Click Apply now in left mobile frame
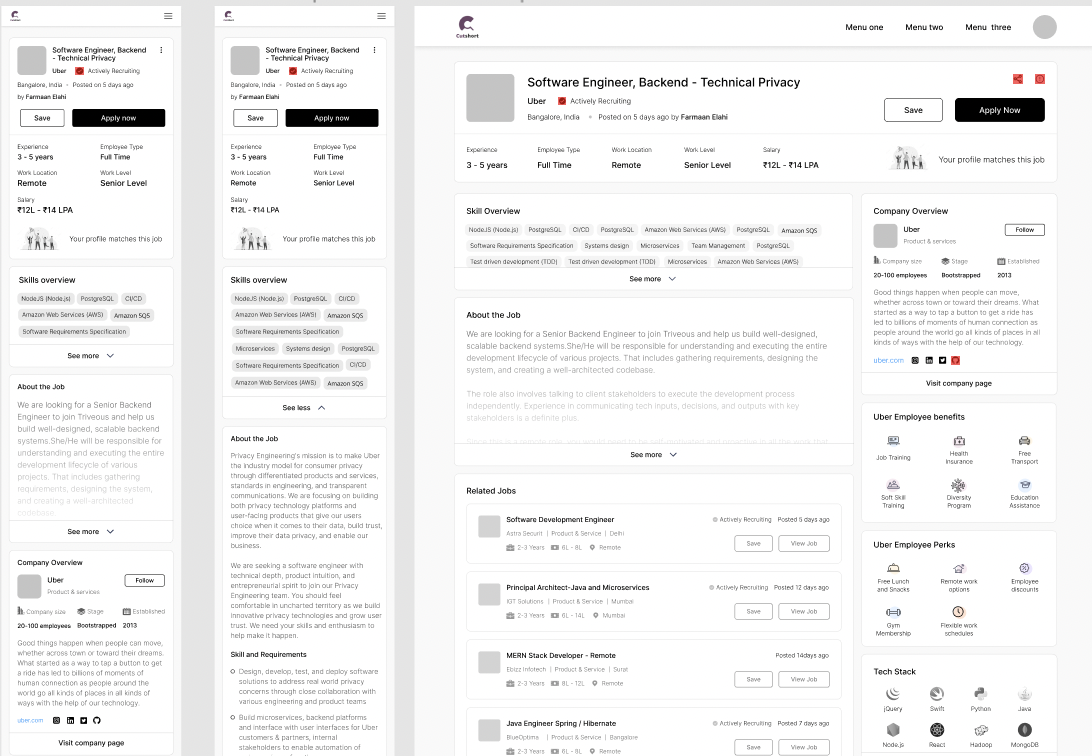Image resolution: width=1092 pixels, height=756 pixels. pos(118,118)
